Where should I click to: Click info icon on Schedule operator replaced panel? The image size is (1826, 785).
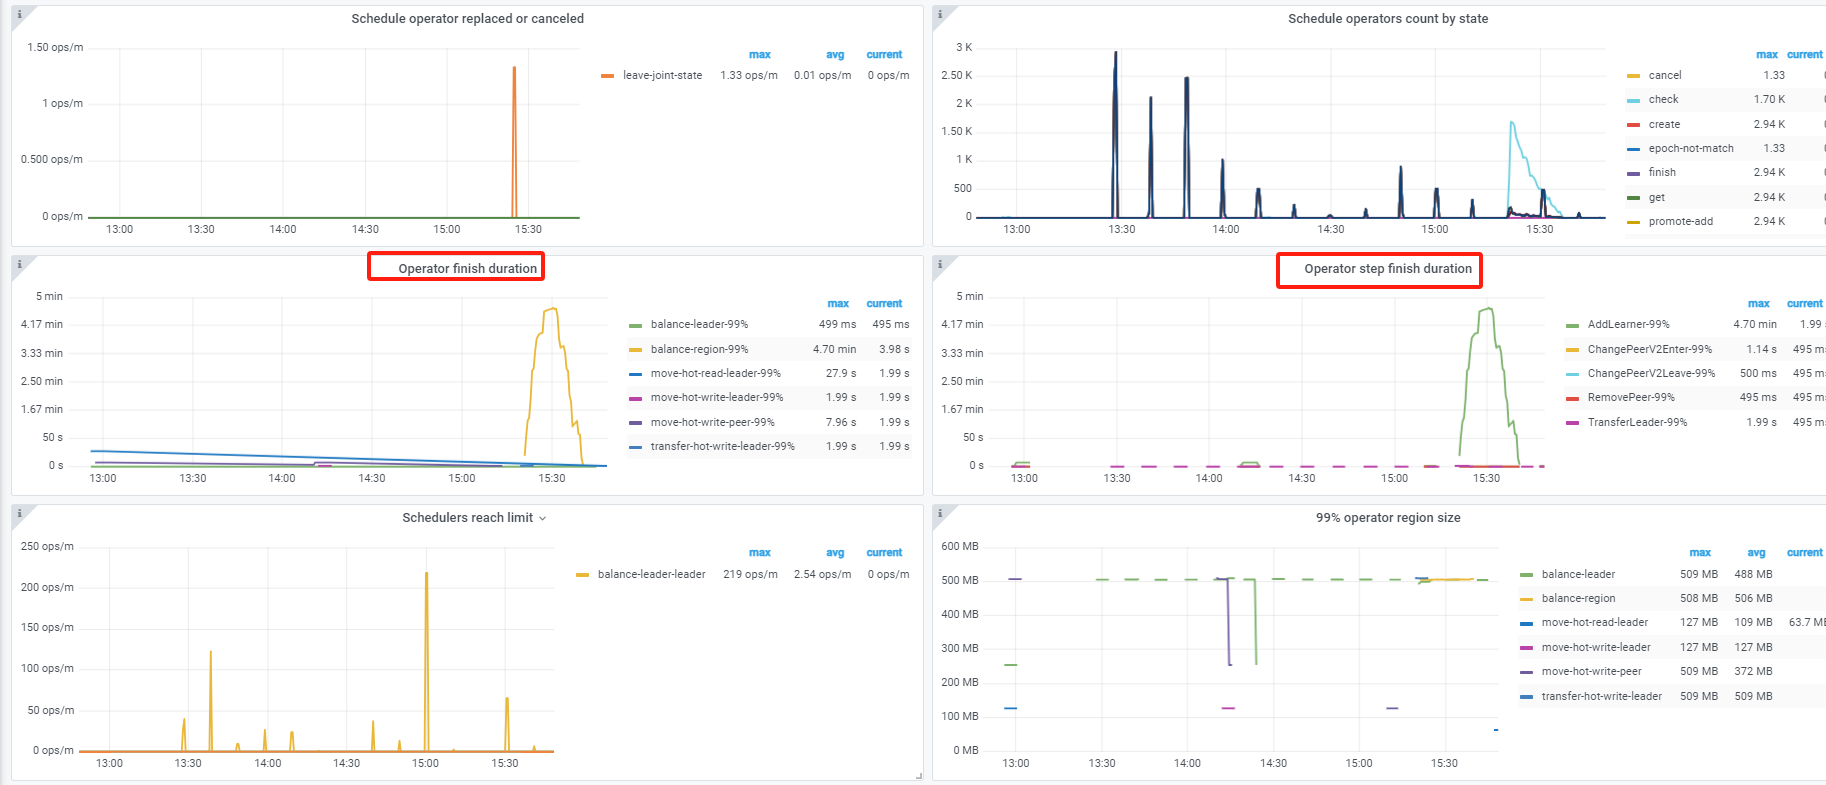[x=19, y=14]
